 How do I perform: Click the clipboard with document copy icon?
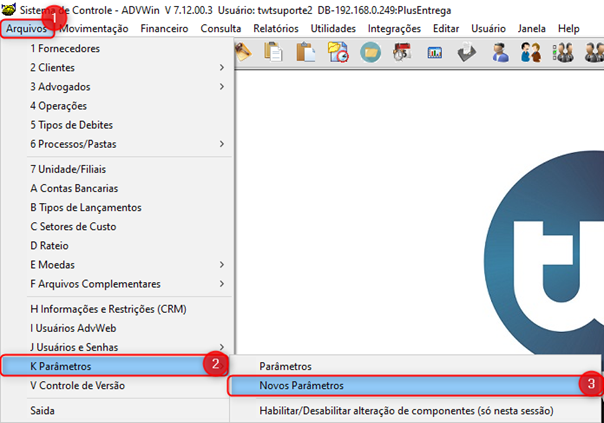tap(273, 52)
